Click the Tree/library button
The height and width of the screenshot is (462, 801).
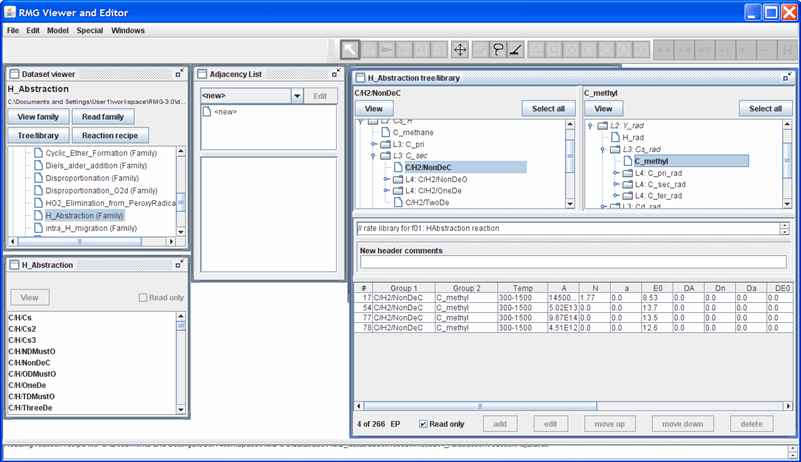point(38,135)
